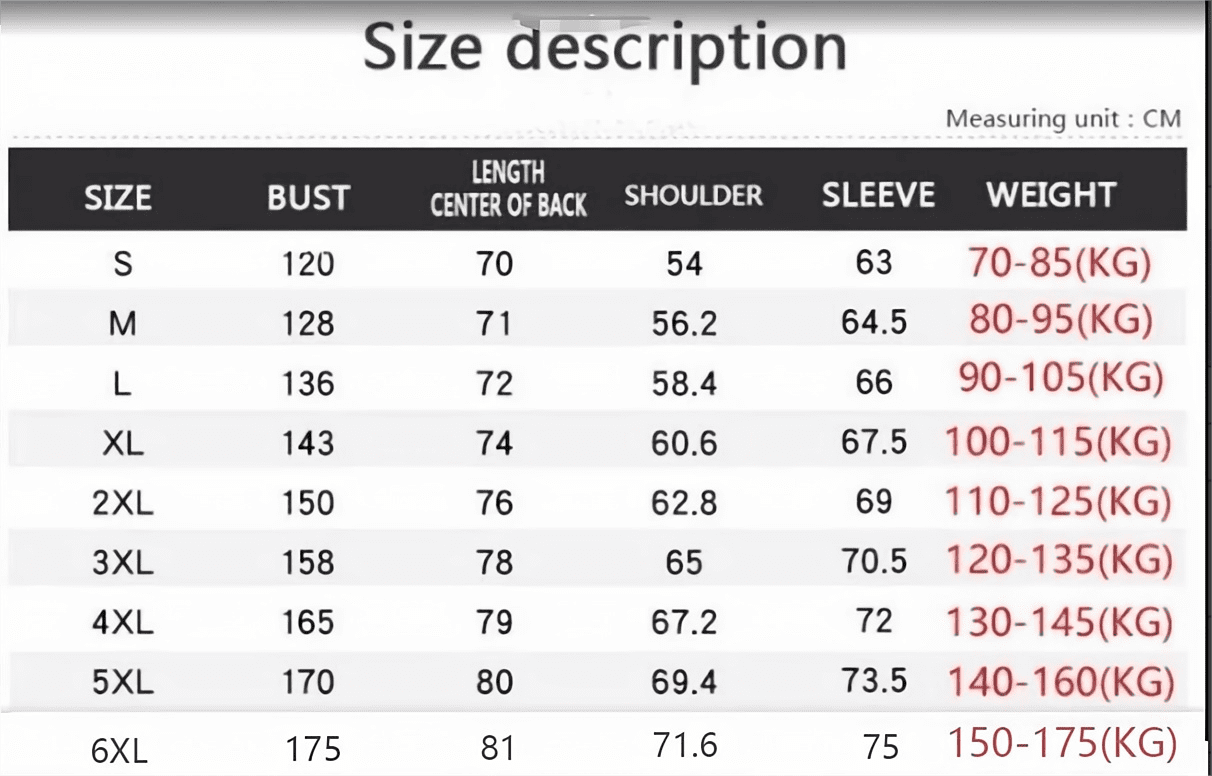Select the 6XL size label
The image size is (1212, 776).
[119, 750]
